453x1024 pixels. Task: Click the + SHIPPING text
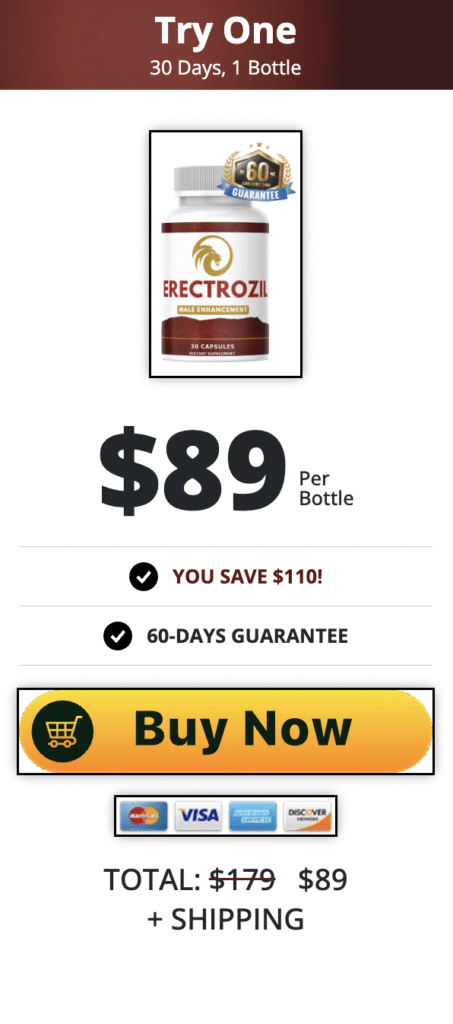tap(226, 919)
